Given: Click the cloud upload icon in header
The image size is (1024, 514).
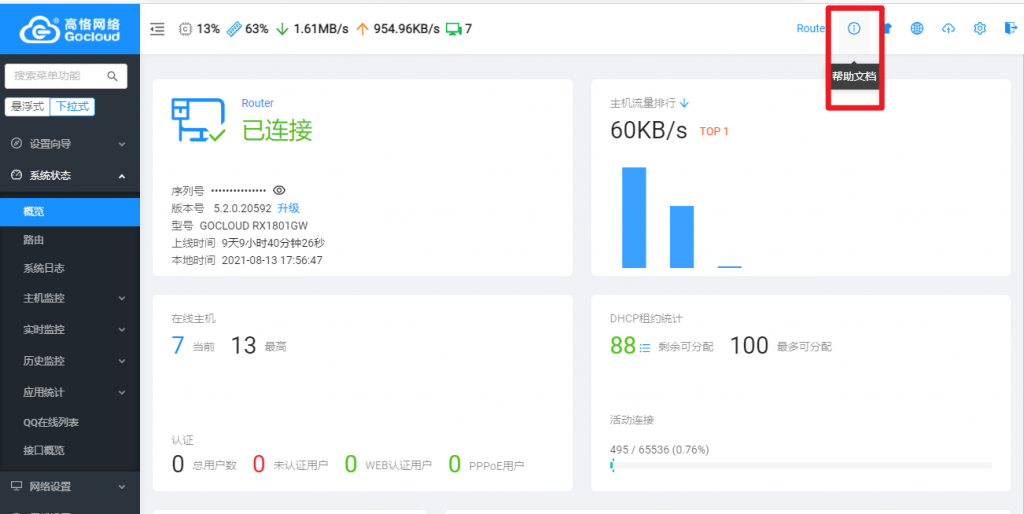Looking at the screenshot, I should point(948,28).
